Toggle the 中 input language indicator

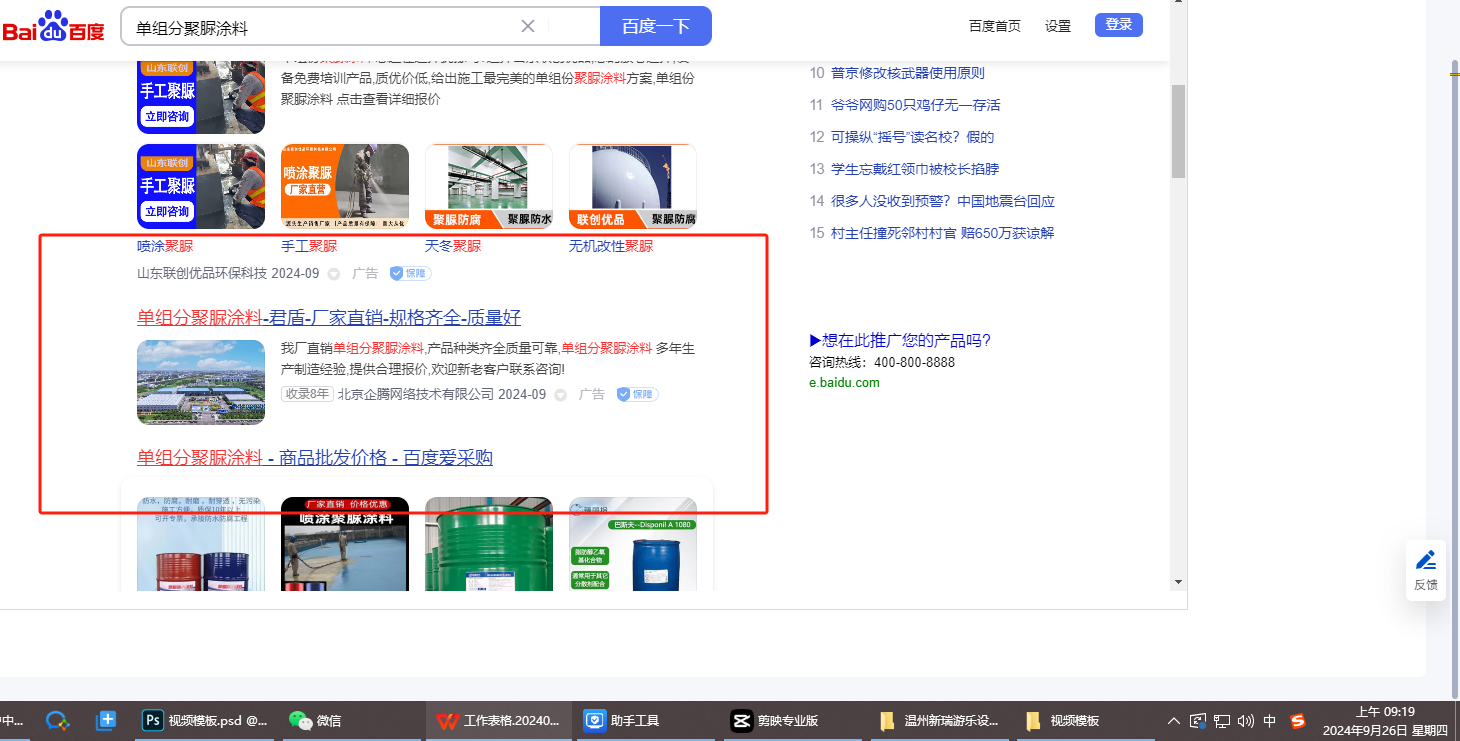tap(1270, 720)
